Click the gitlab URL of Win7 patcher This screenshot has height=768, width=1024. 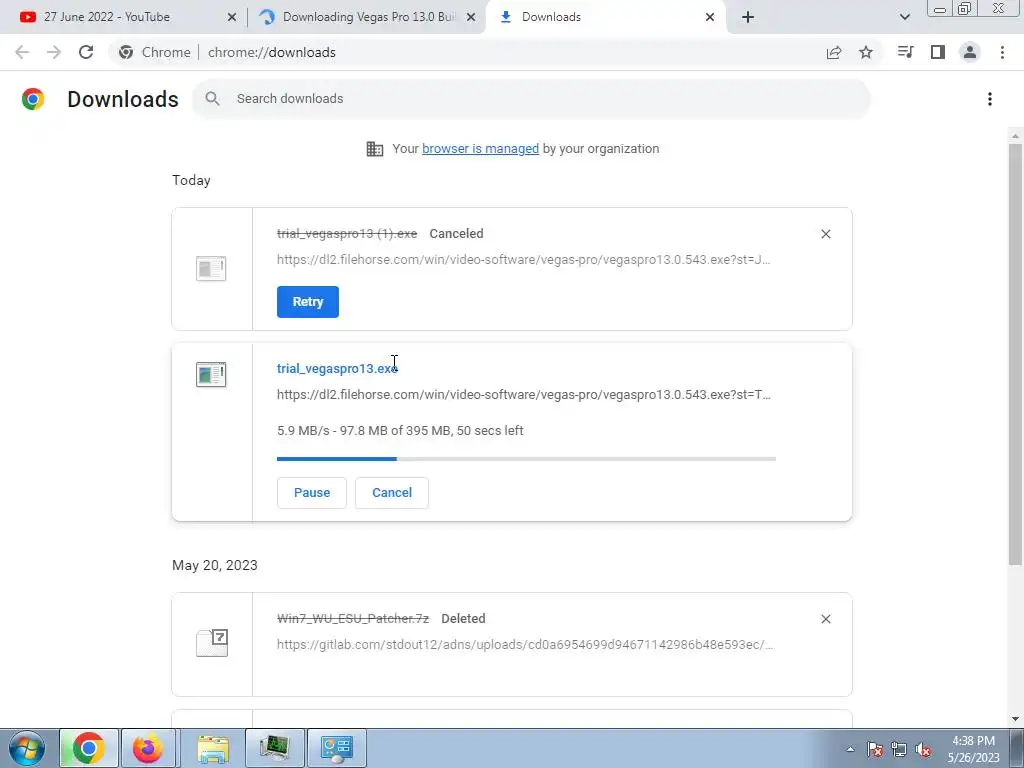[x=525, y=645]
